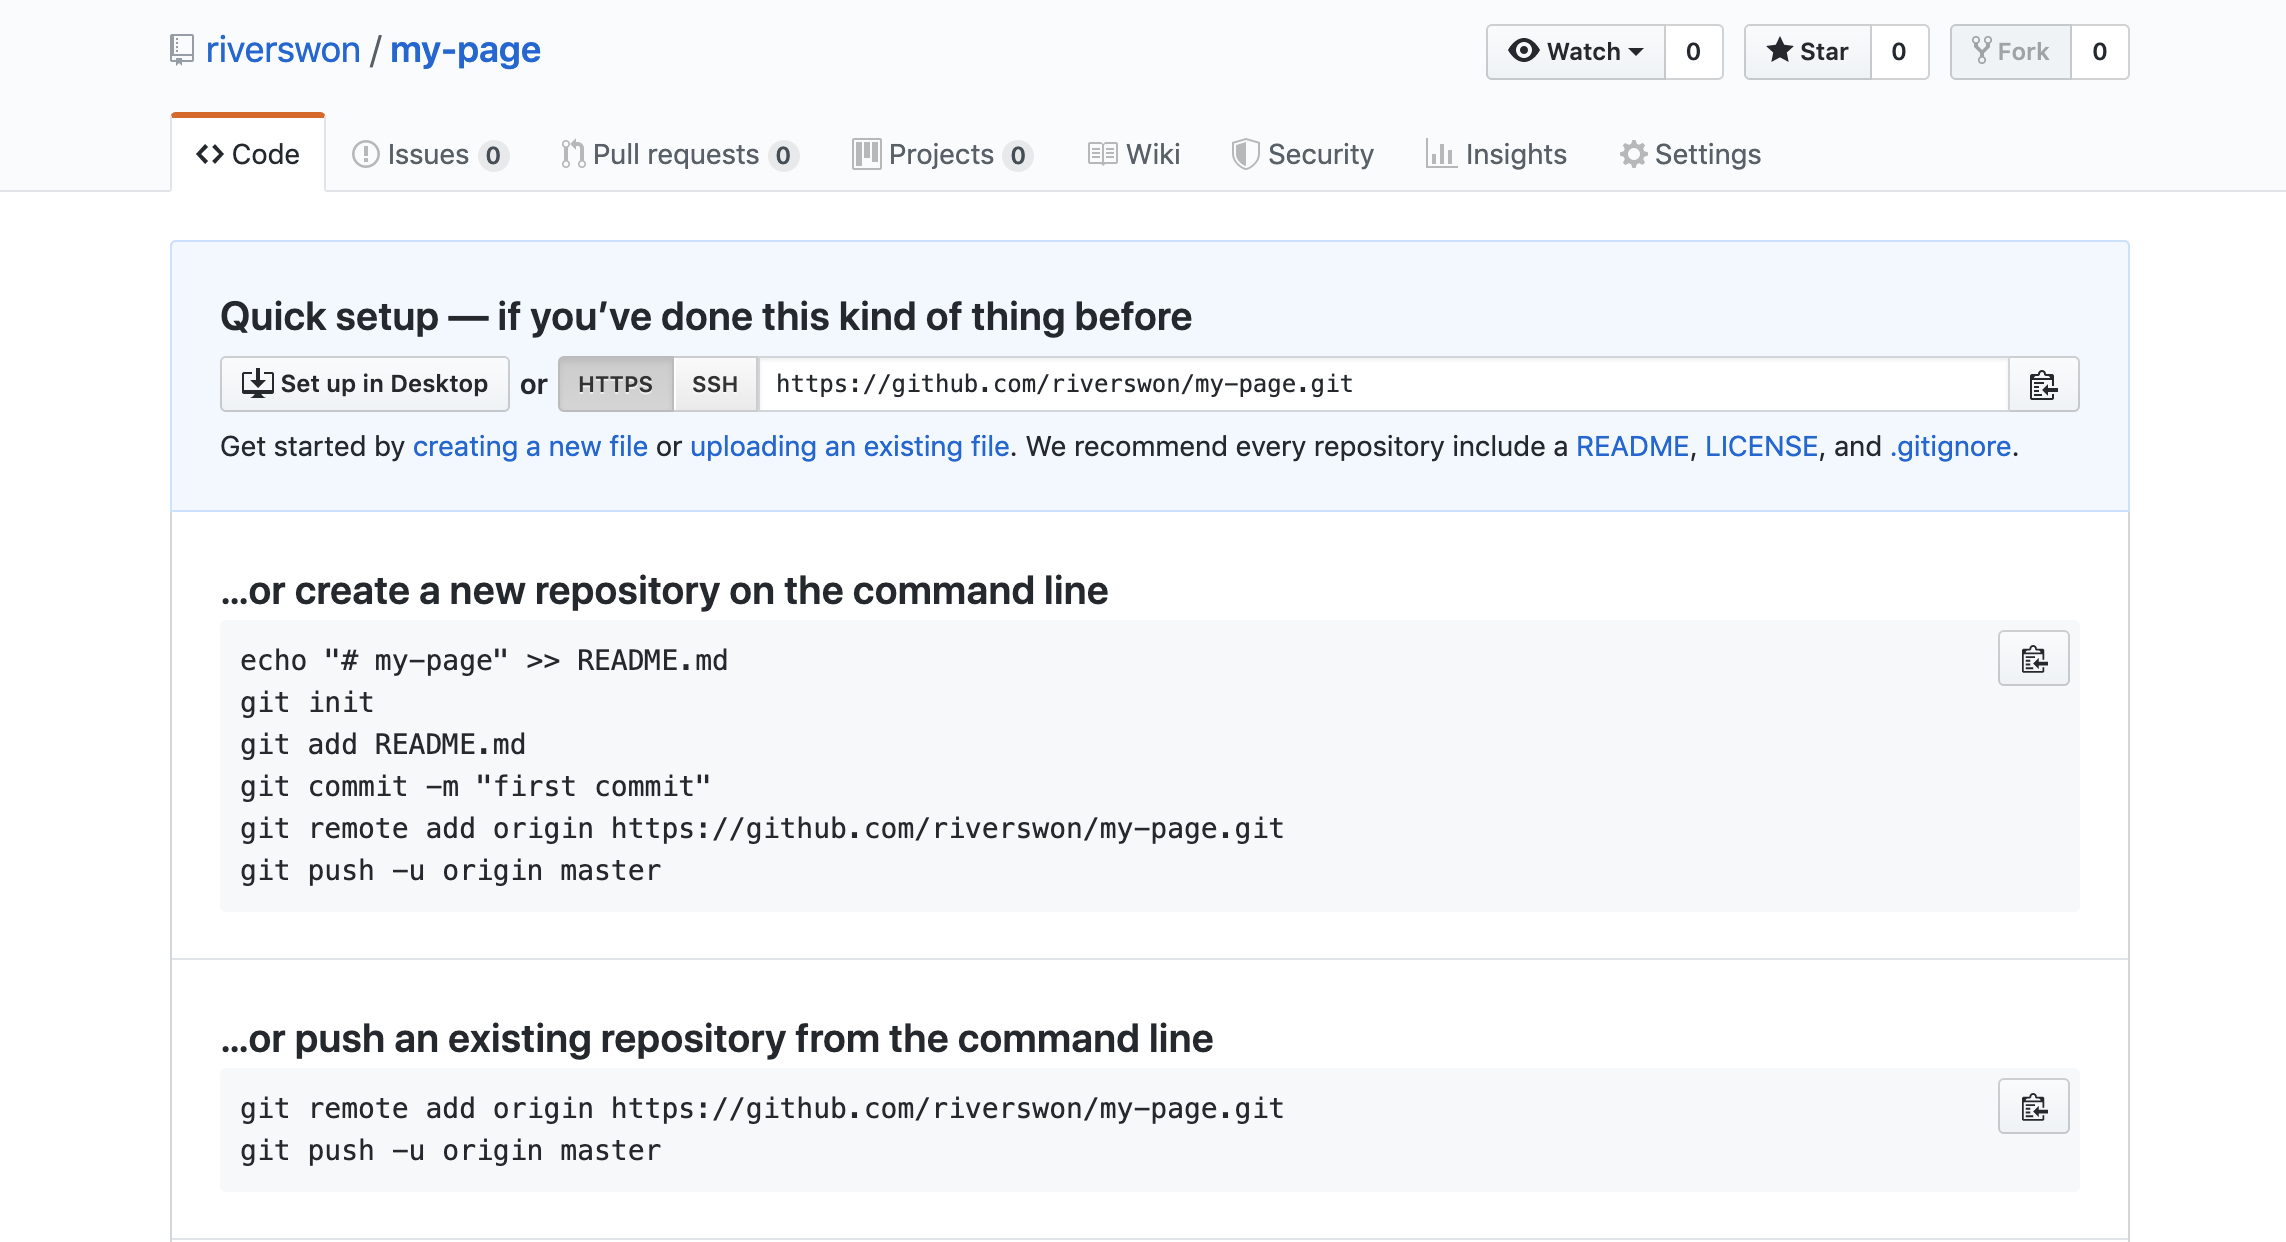Click the Star button

(x=1807, y=52)
